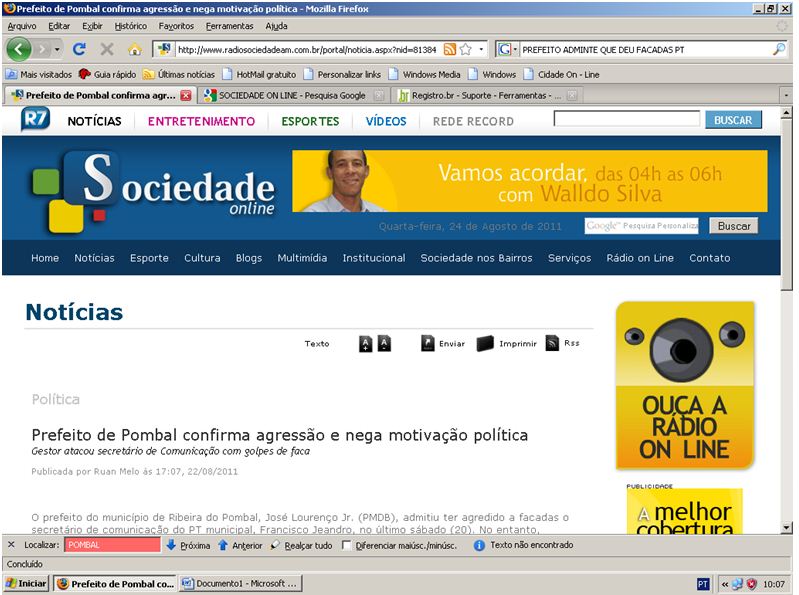
Task: Increase article text size with A+ icon
Action: tap(366, 344)
